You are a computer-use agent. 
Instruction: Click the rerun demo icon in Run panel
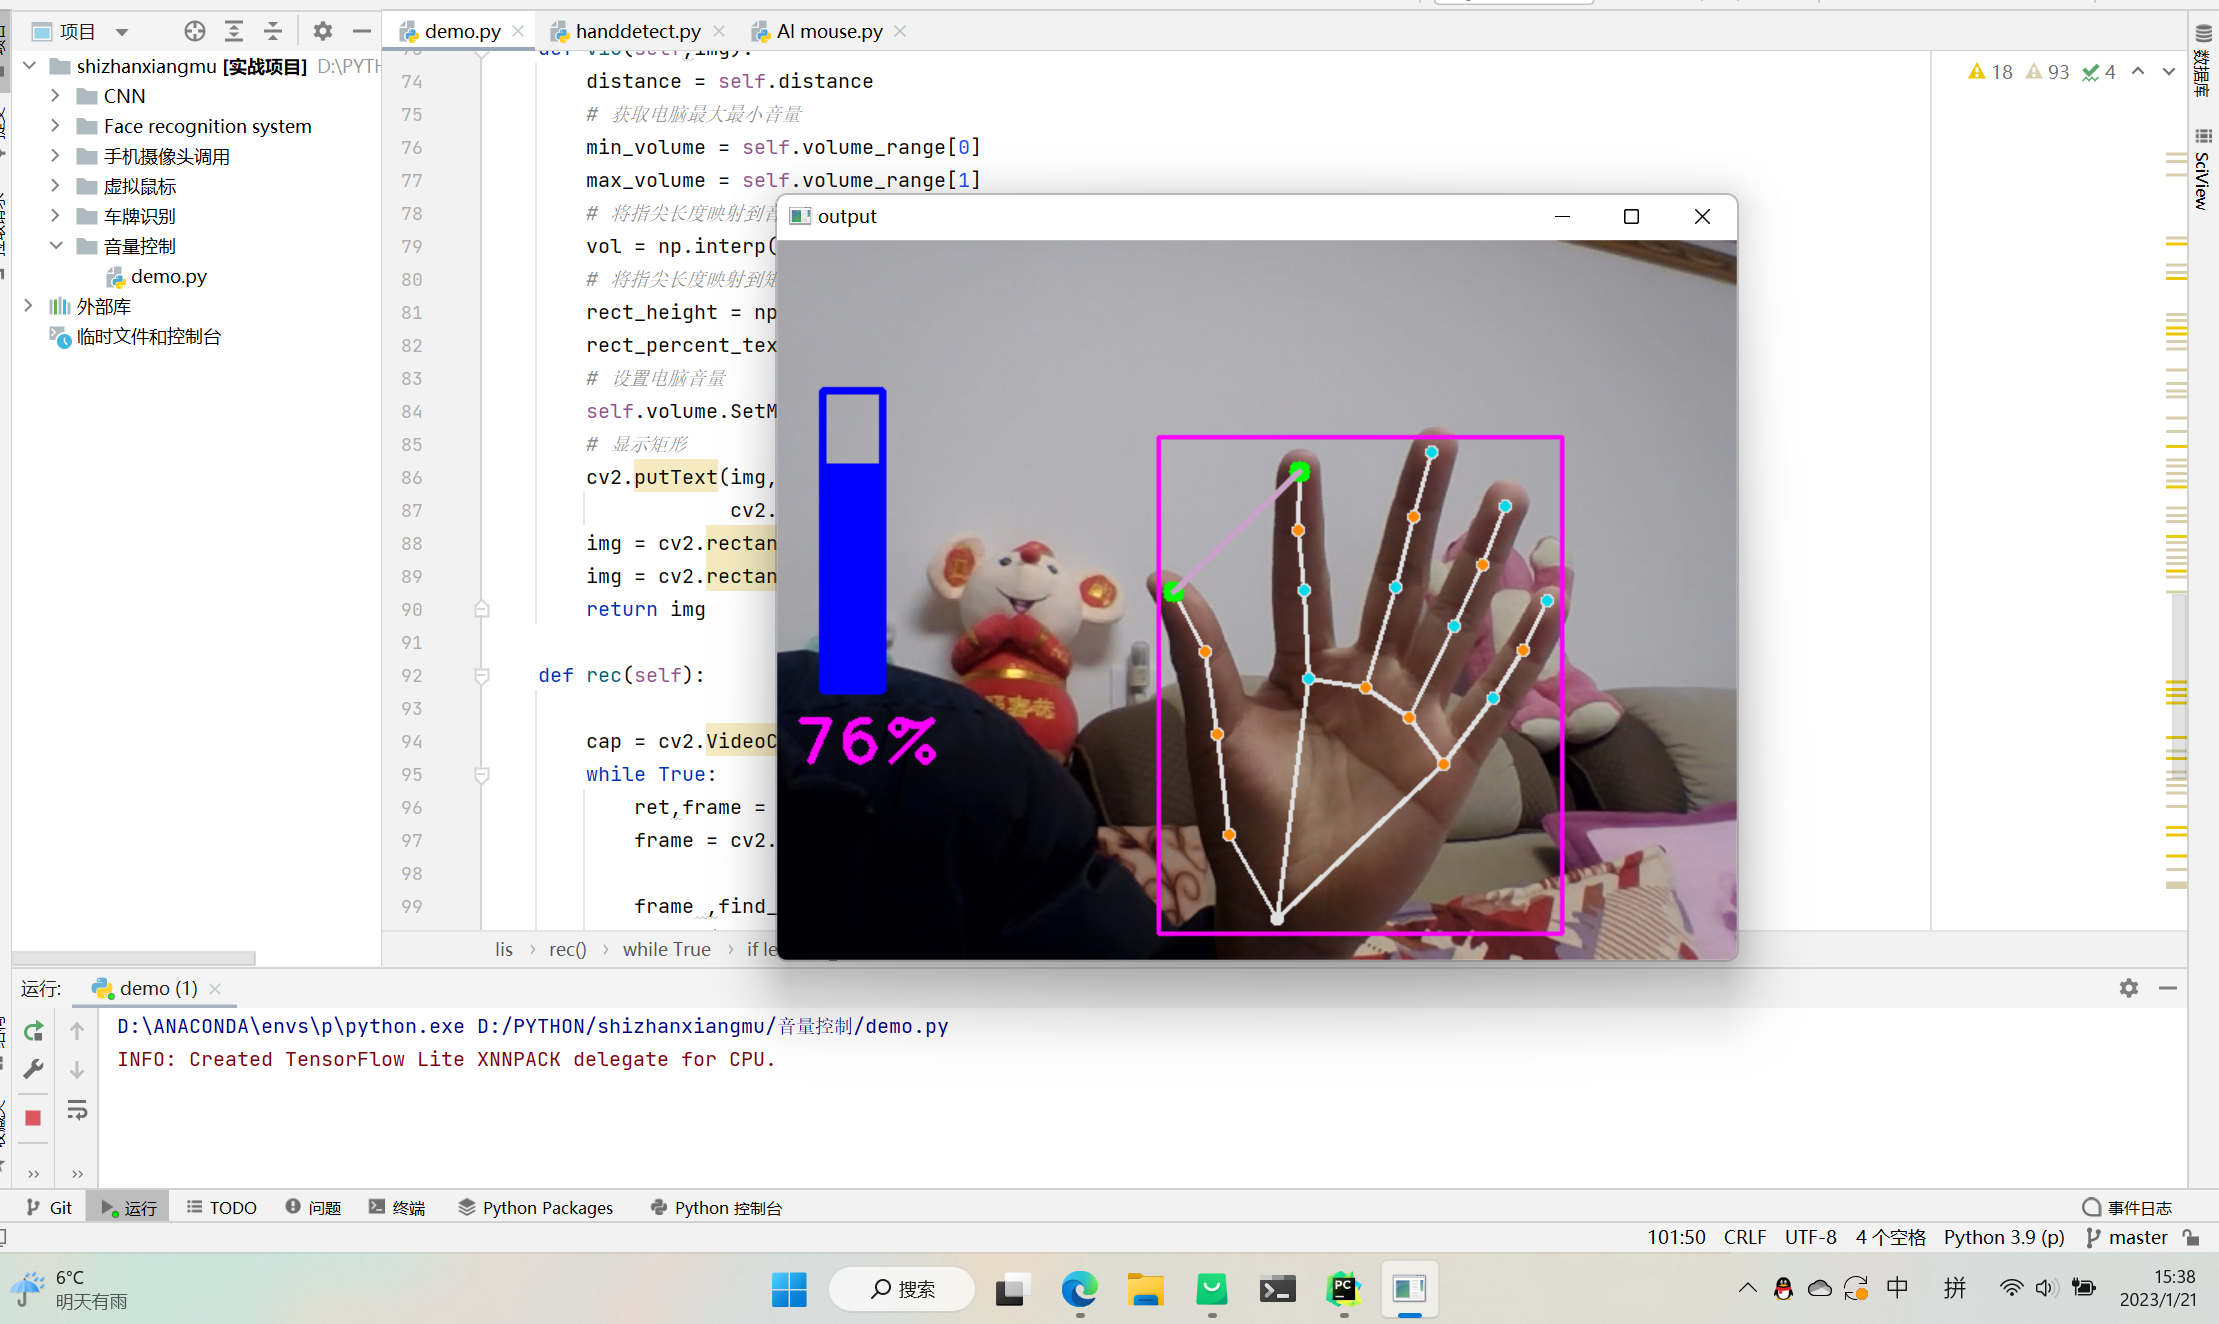[x=33, y=1031]
